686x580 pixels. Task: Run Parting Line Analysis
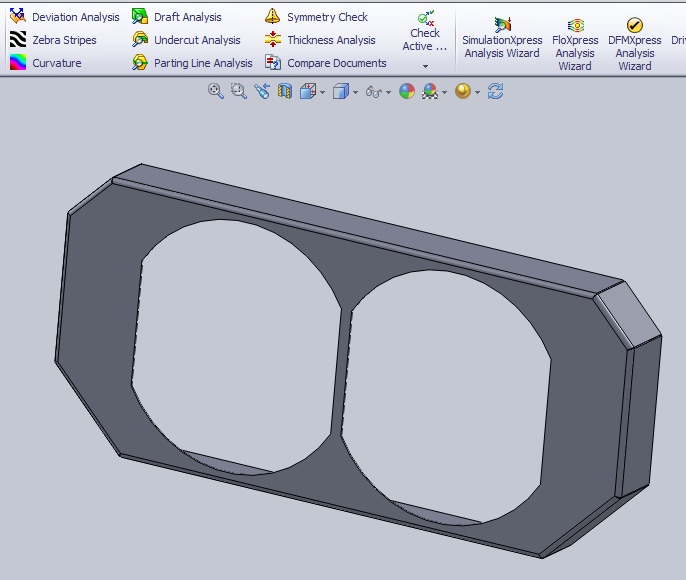point(192,63)
